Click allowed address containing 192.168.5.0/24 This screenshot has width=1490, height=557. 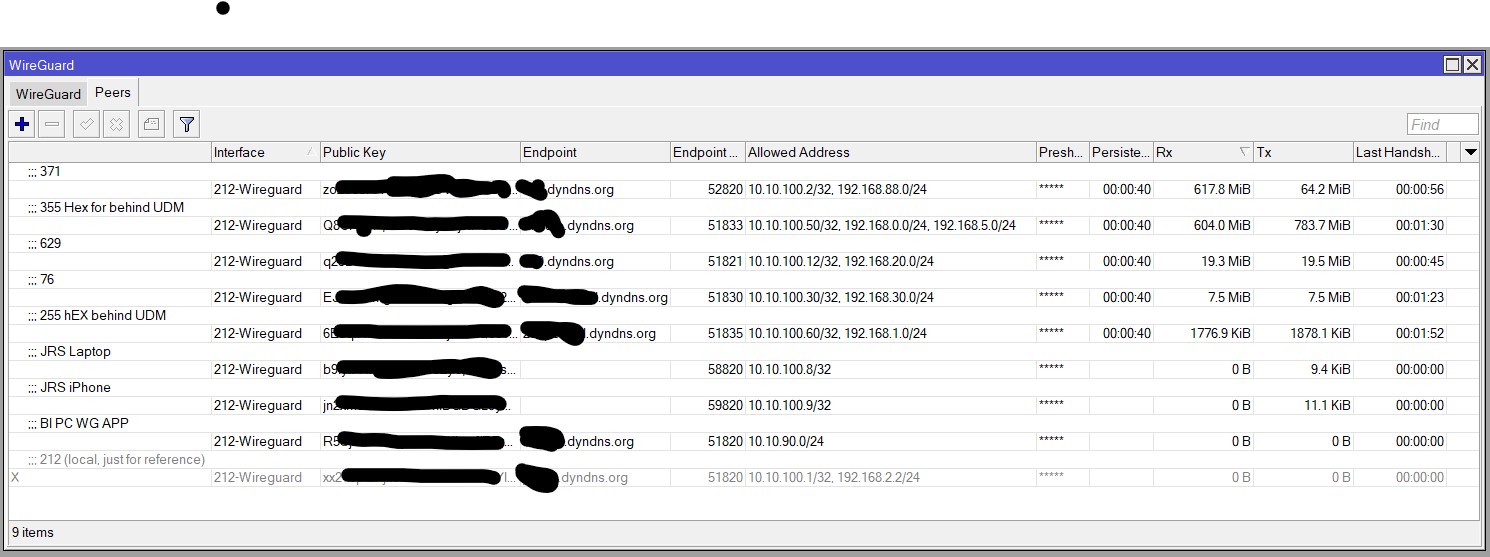[x=882, y=225]
